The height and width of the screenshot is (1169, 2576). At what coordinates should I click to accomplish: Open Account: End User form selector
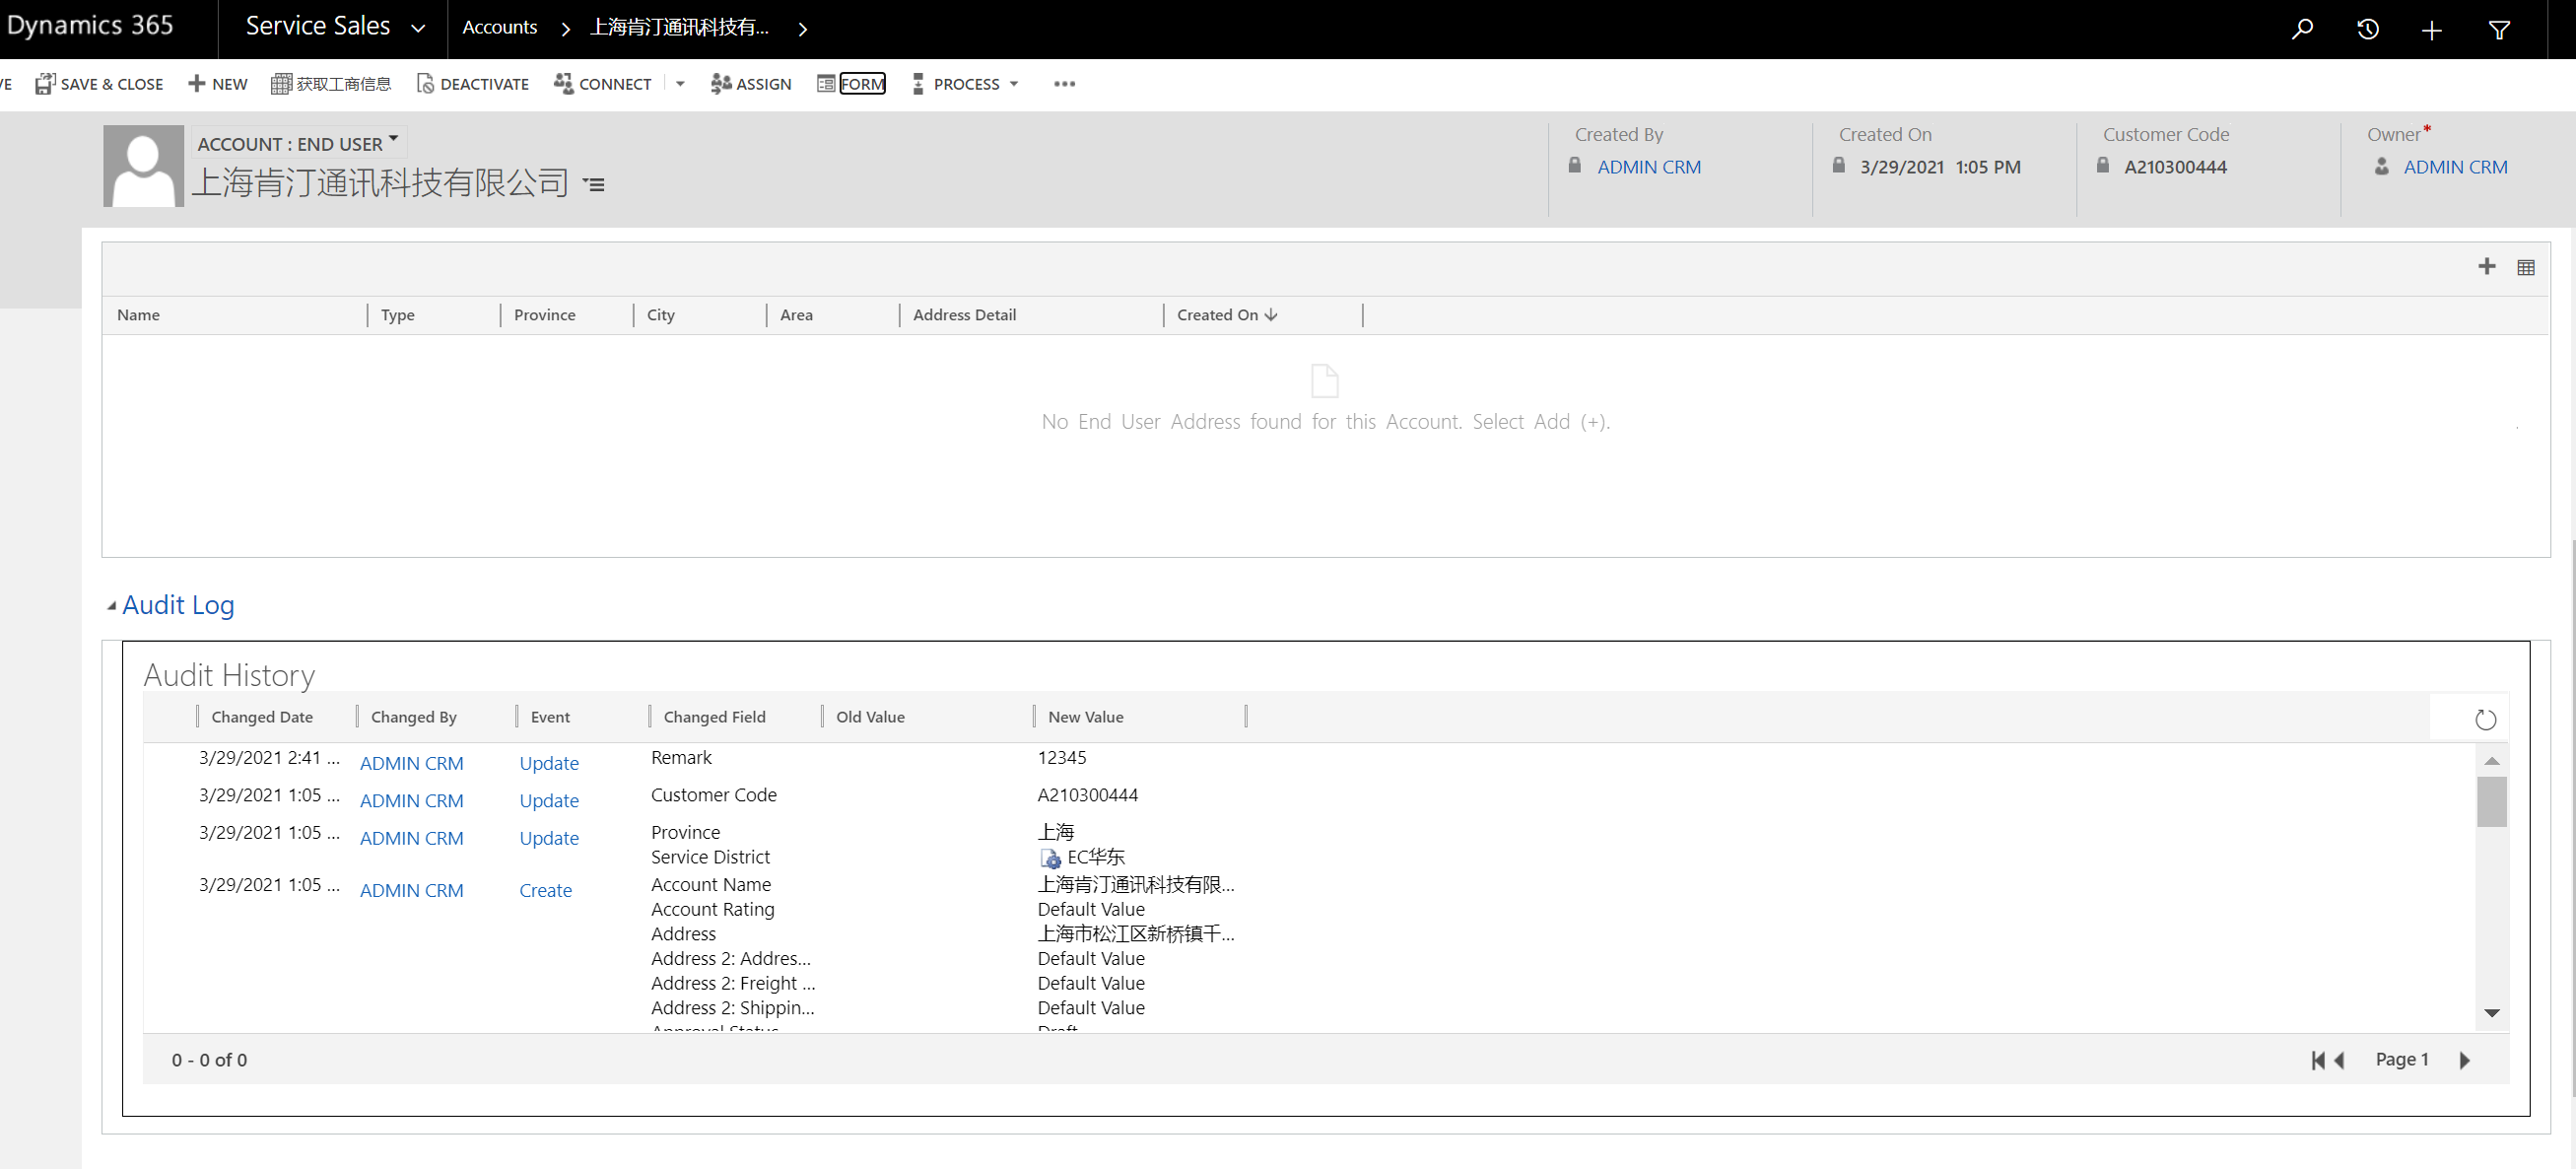point(297,143)
